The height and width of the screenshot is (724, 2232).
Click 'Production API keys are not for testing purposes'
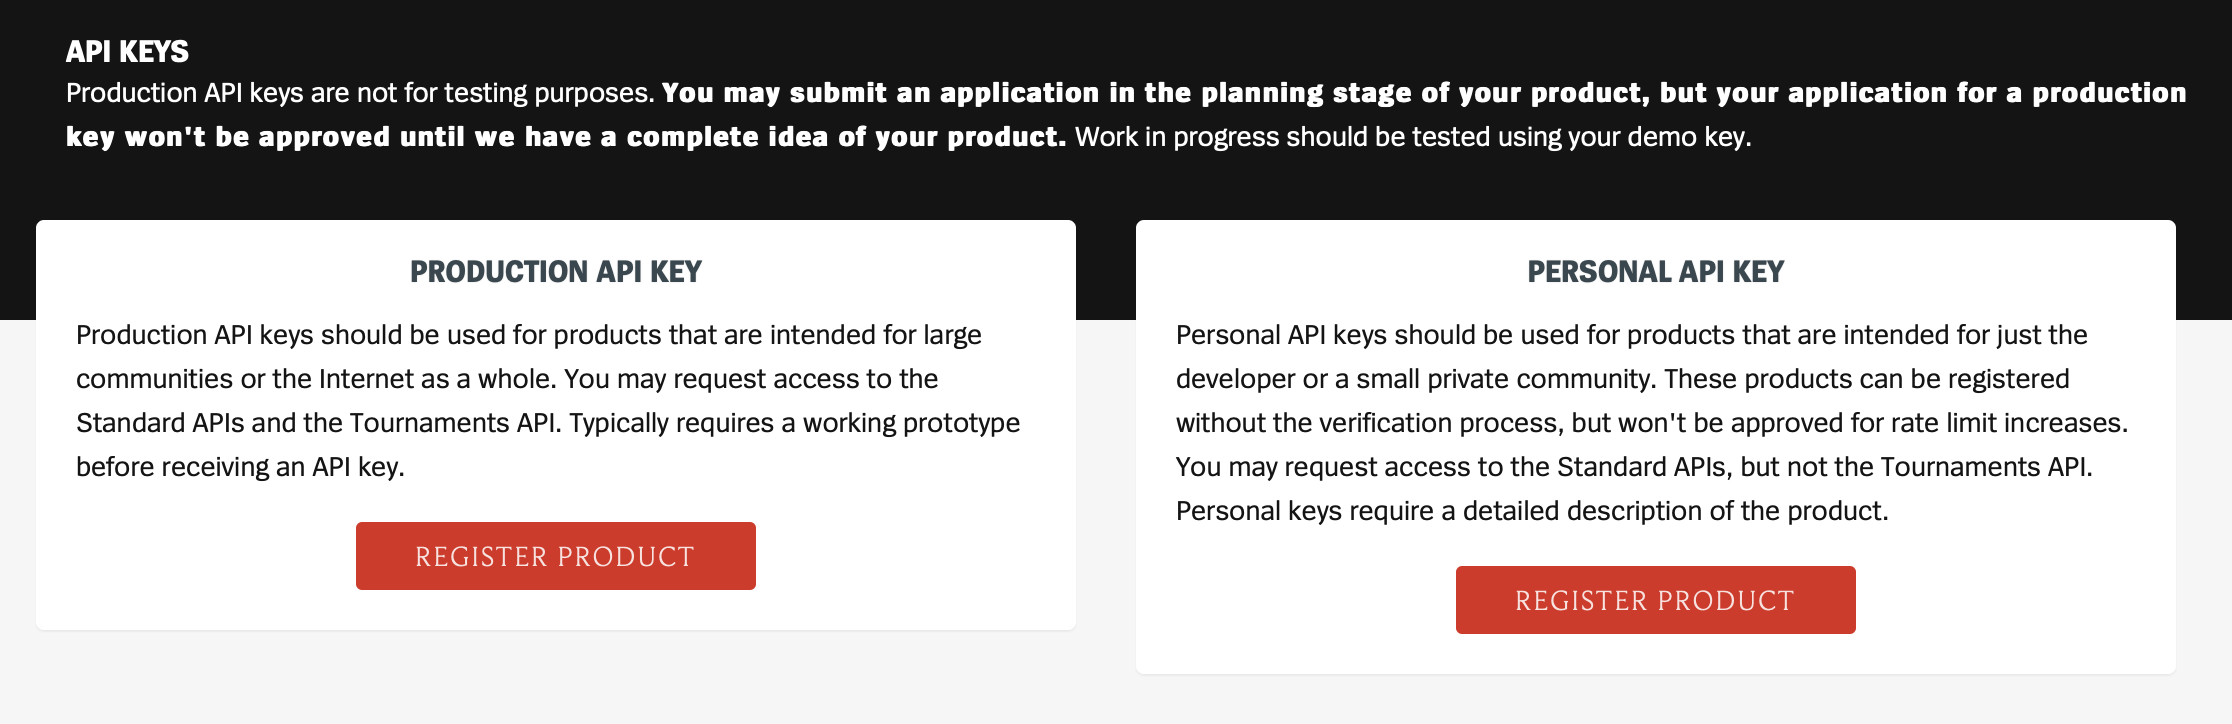[360, 93]
